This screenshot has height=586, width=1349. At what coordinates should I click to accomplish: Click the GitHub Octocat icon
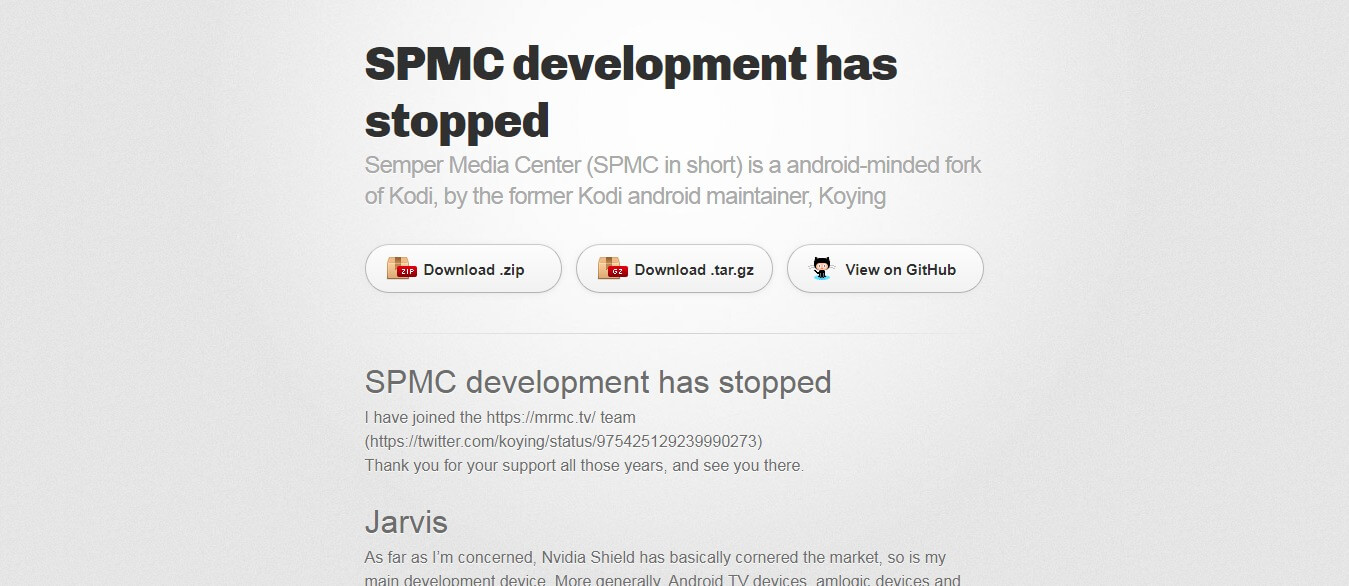(822, 268)
